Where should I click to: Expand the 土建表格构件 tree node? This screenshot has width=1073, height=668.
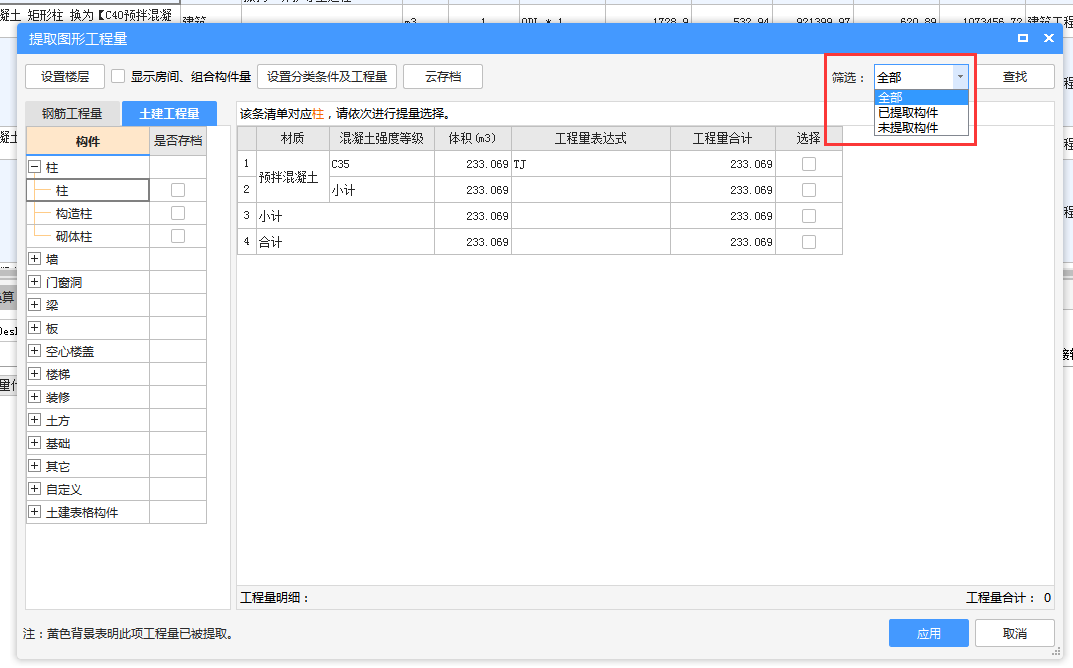click(35, 512)
